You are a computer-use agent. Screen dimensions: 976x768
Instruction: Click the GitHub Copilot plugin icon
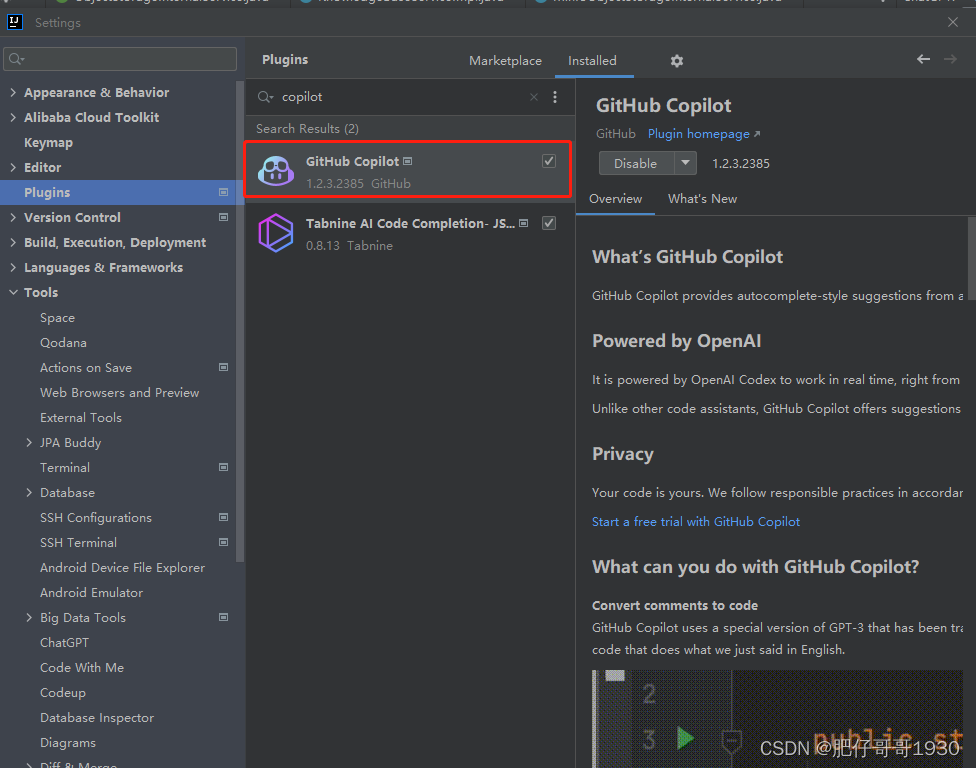(x=276, y=171)
